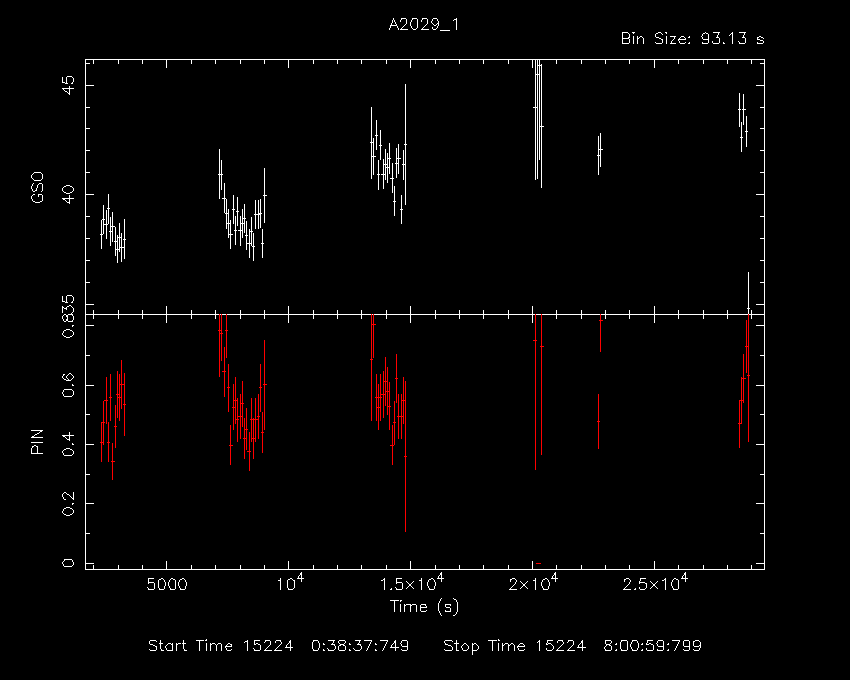Click the PIN axis value 0.2
This screenshot has height=680, width=850.
click(x=68, y=503)
